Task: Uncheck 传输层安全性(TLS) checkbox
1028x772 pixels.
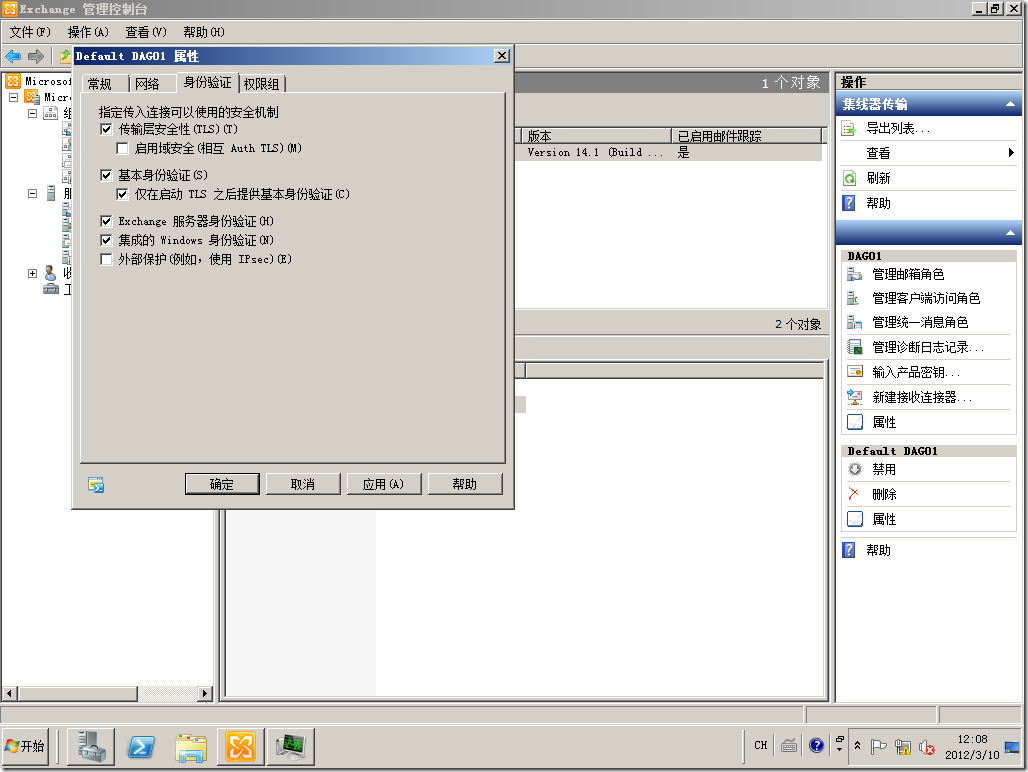Action: [x=106, y=128]
